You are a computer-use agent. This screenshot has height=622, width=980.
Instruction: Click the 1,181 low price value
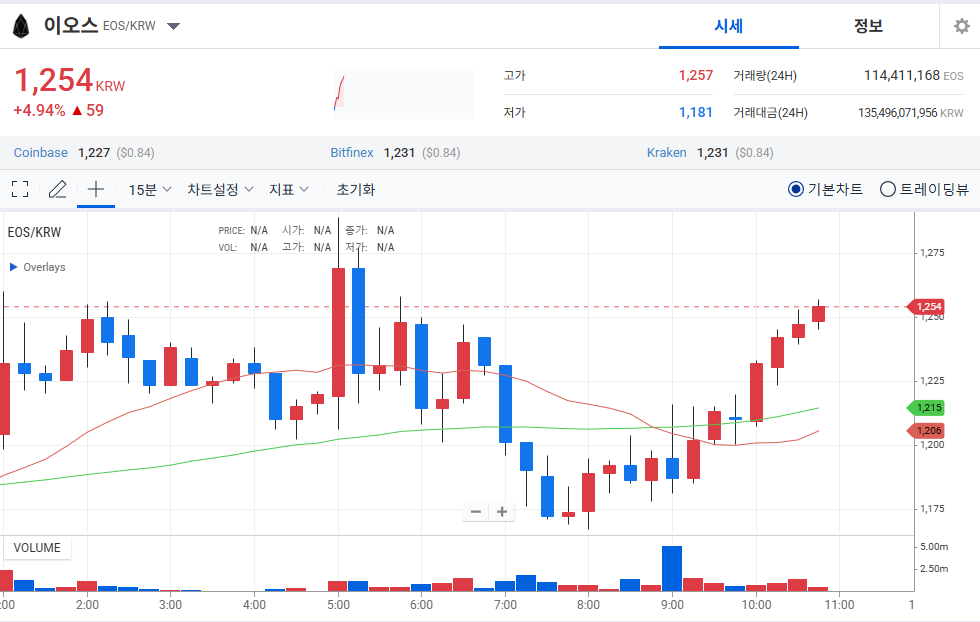coord(696,113)
